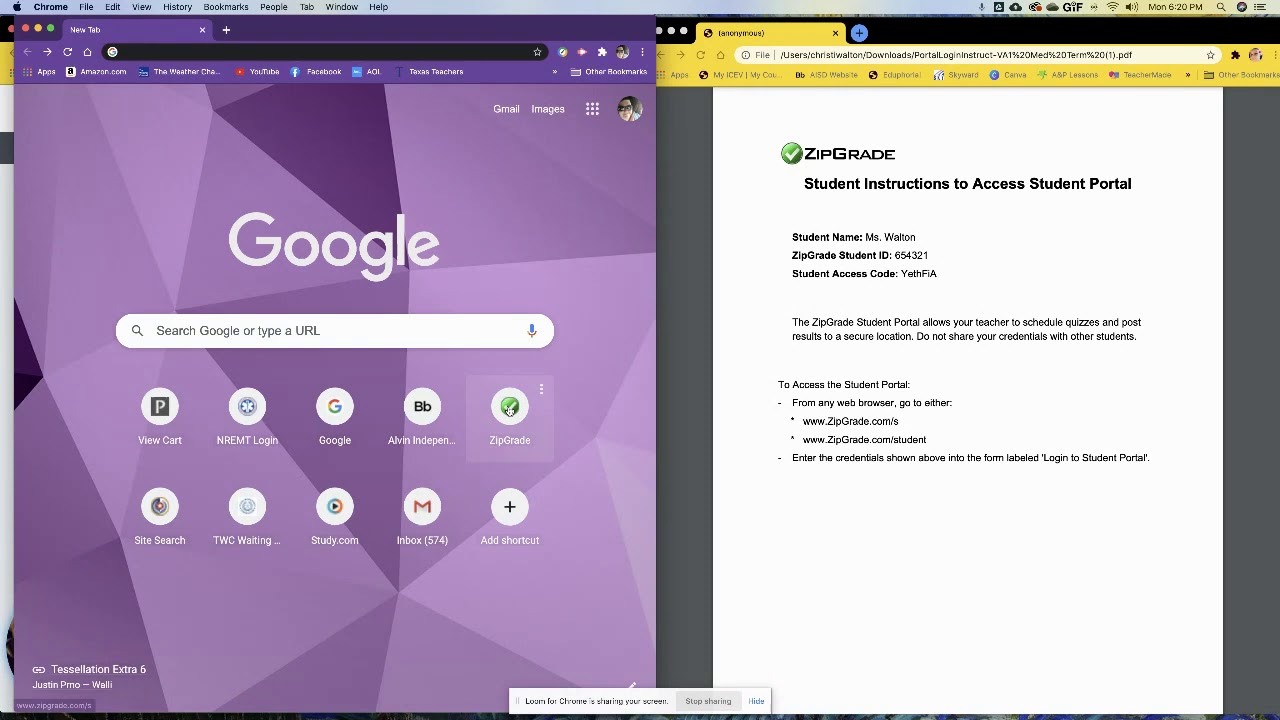
Task: Click the Images link on the New Tab page
Action: pyautogui.click(x=548, y=109)
